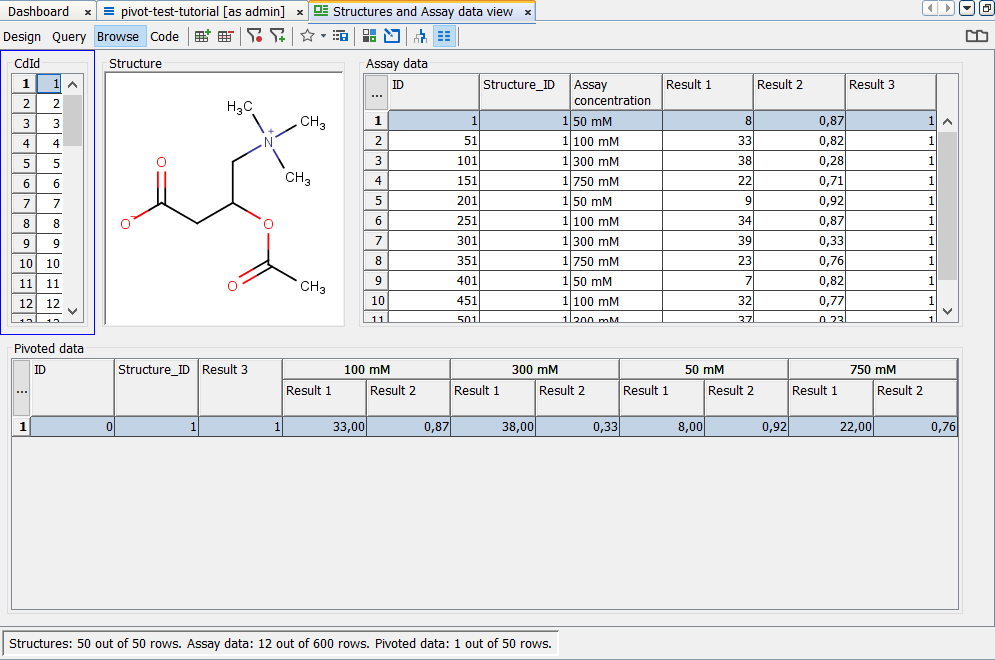Toggle the highlighted form view icon in toolbar
995x660 pixels.
[443, 36]
